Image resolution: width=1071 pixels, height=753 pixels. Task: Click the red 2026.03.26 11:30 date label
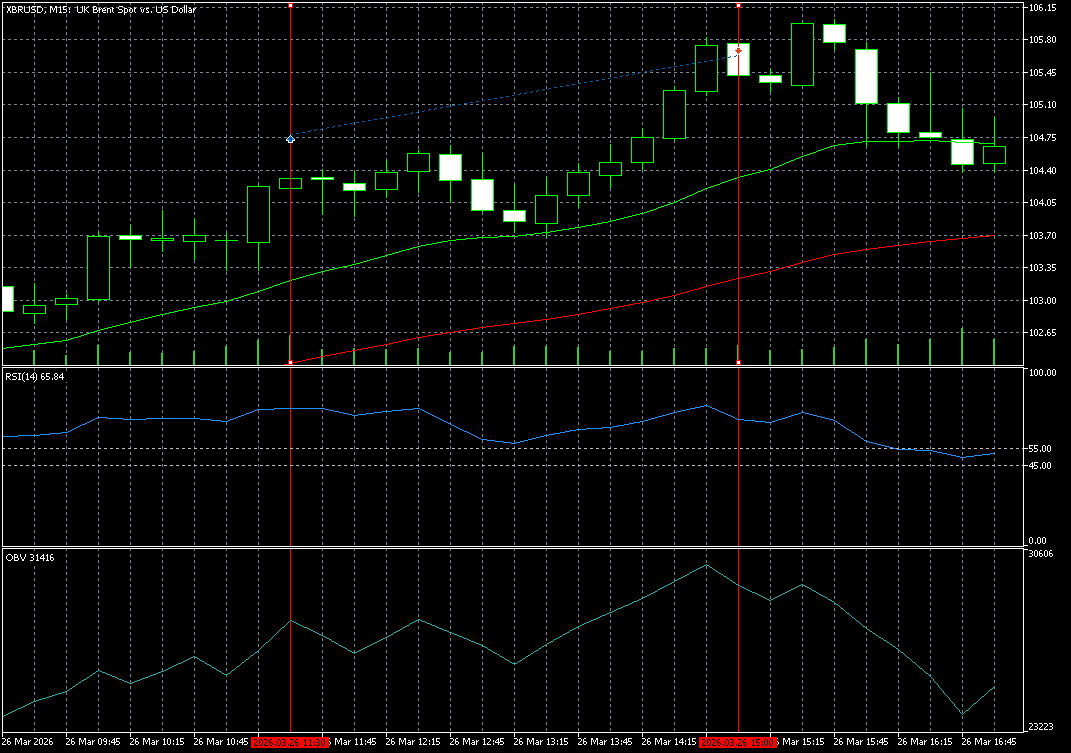290,742
